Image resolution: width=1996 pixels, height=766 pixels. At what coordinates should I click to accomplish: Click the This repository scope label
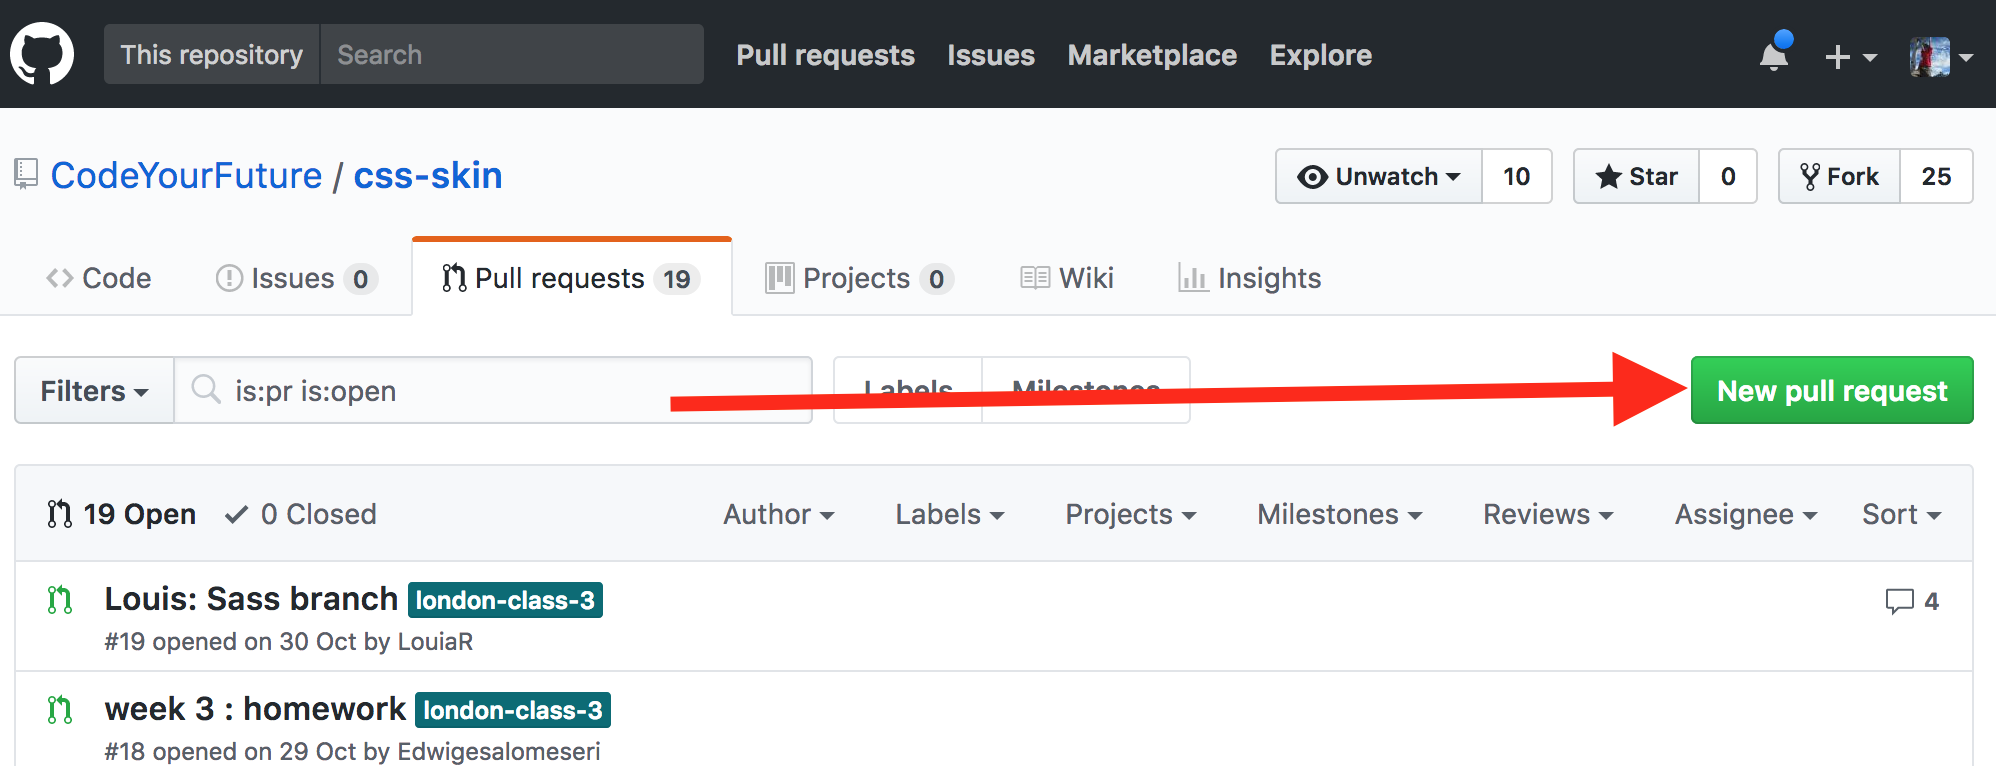coord(212,54)
